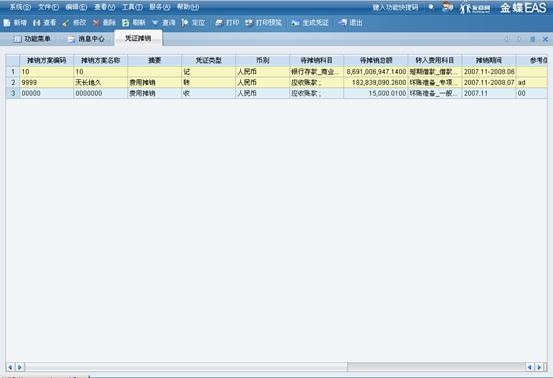Click the 待摊销总额 column header
The height and width of the screenshot is (378, 553).
coord(376,60)
